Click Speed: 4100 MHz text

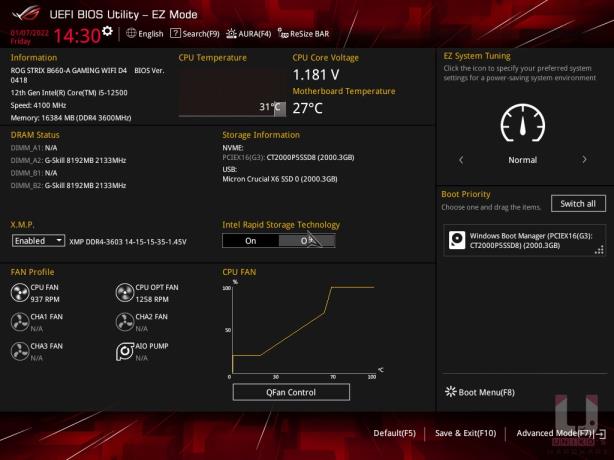(38, 105)
